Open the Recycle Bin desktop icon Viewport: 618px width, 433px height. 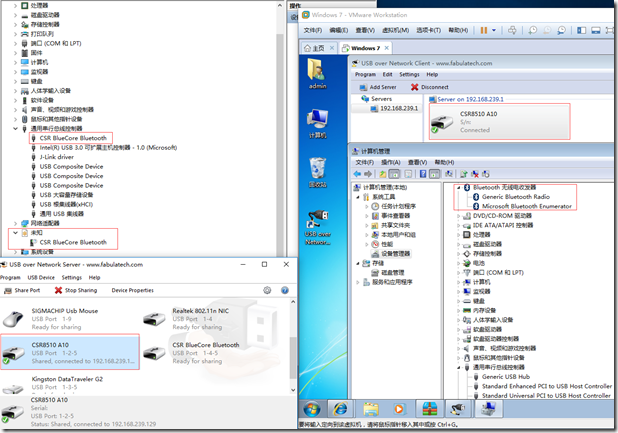pos(317,172)
